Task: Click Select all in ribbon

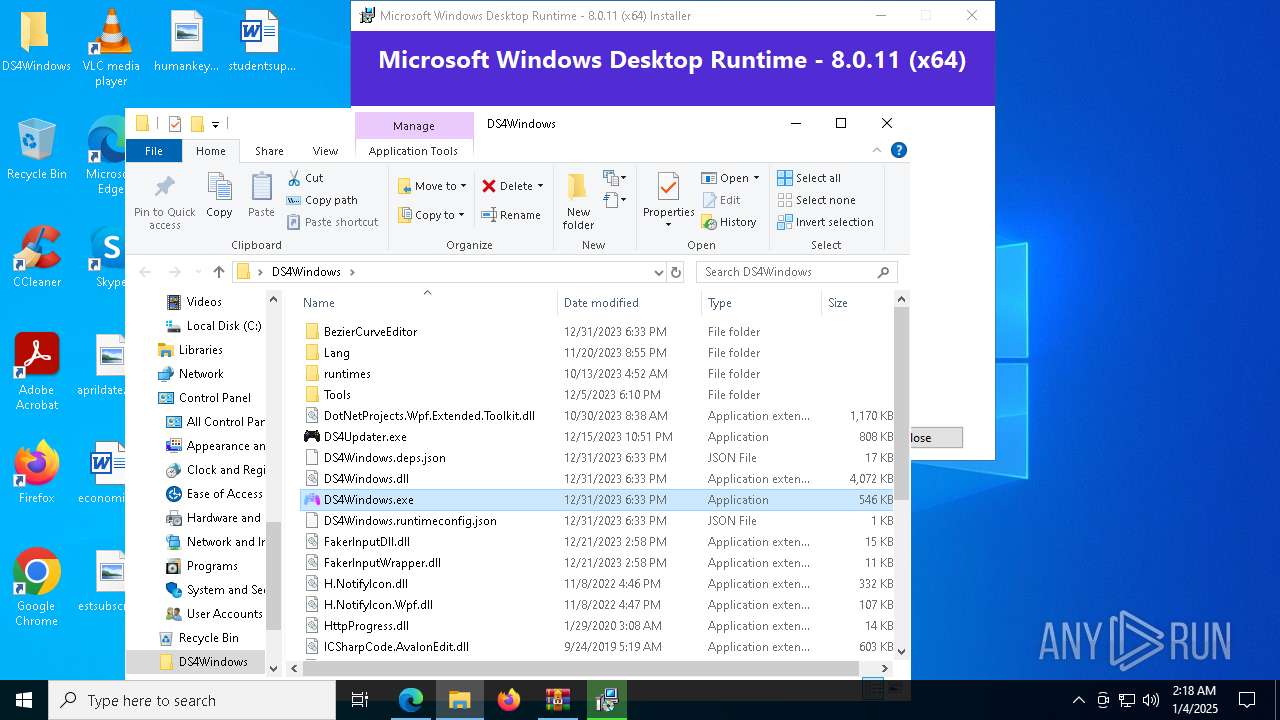Action: [x=809, y=178]
